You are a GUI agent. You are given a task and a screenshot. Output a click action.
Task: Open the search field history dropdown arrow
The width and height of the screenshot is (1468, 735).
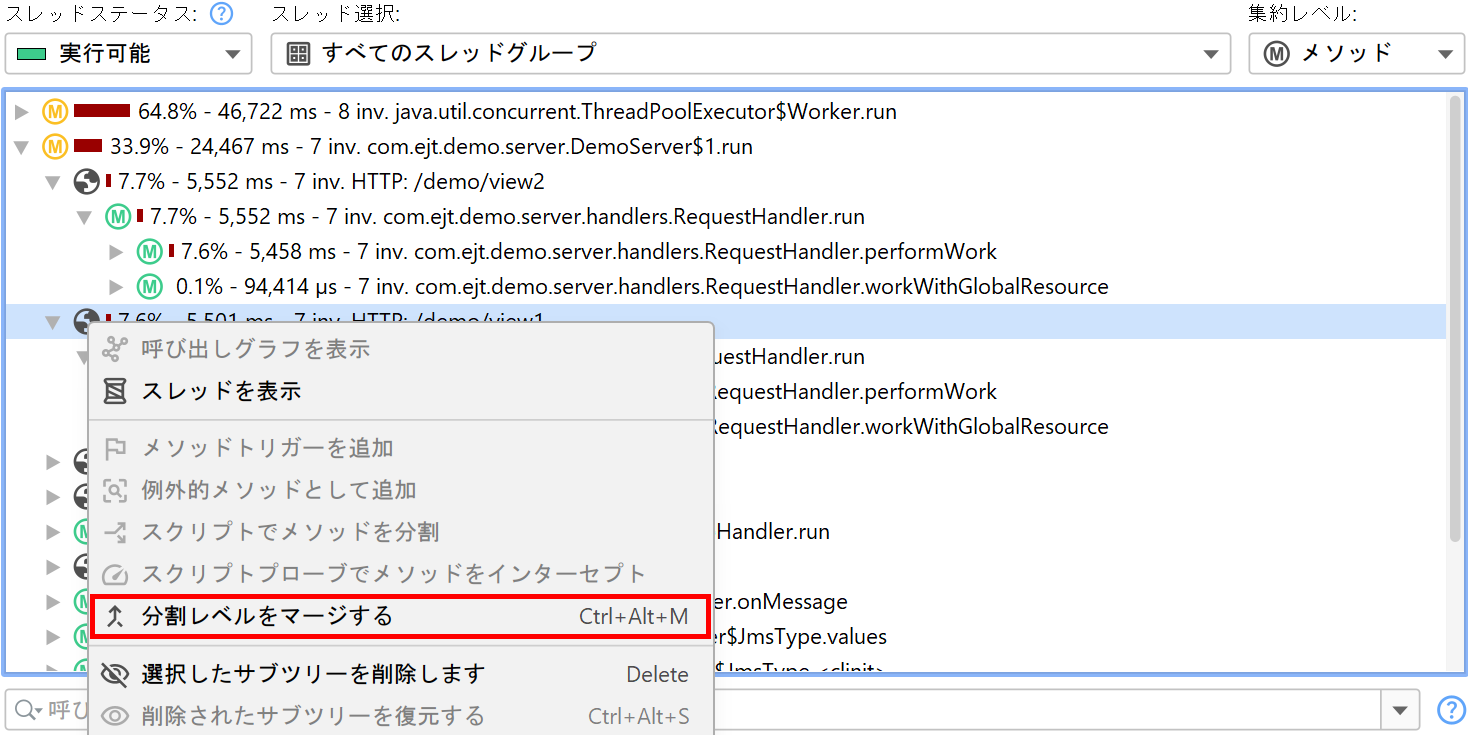point(1399,710)
